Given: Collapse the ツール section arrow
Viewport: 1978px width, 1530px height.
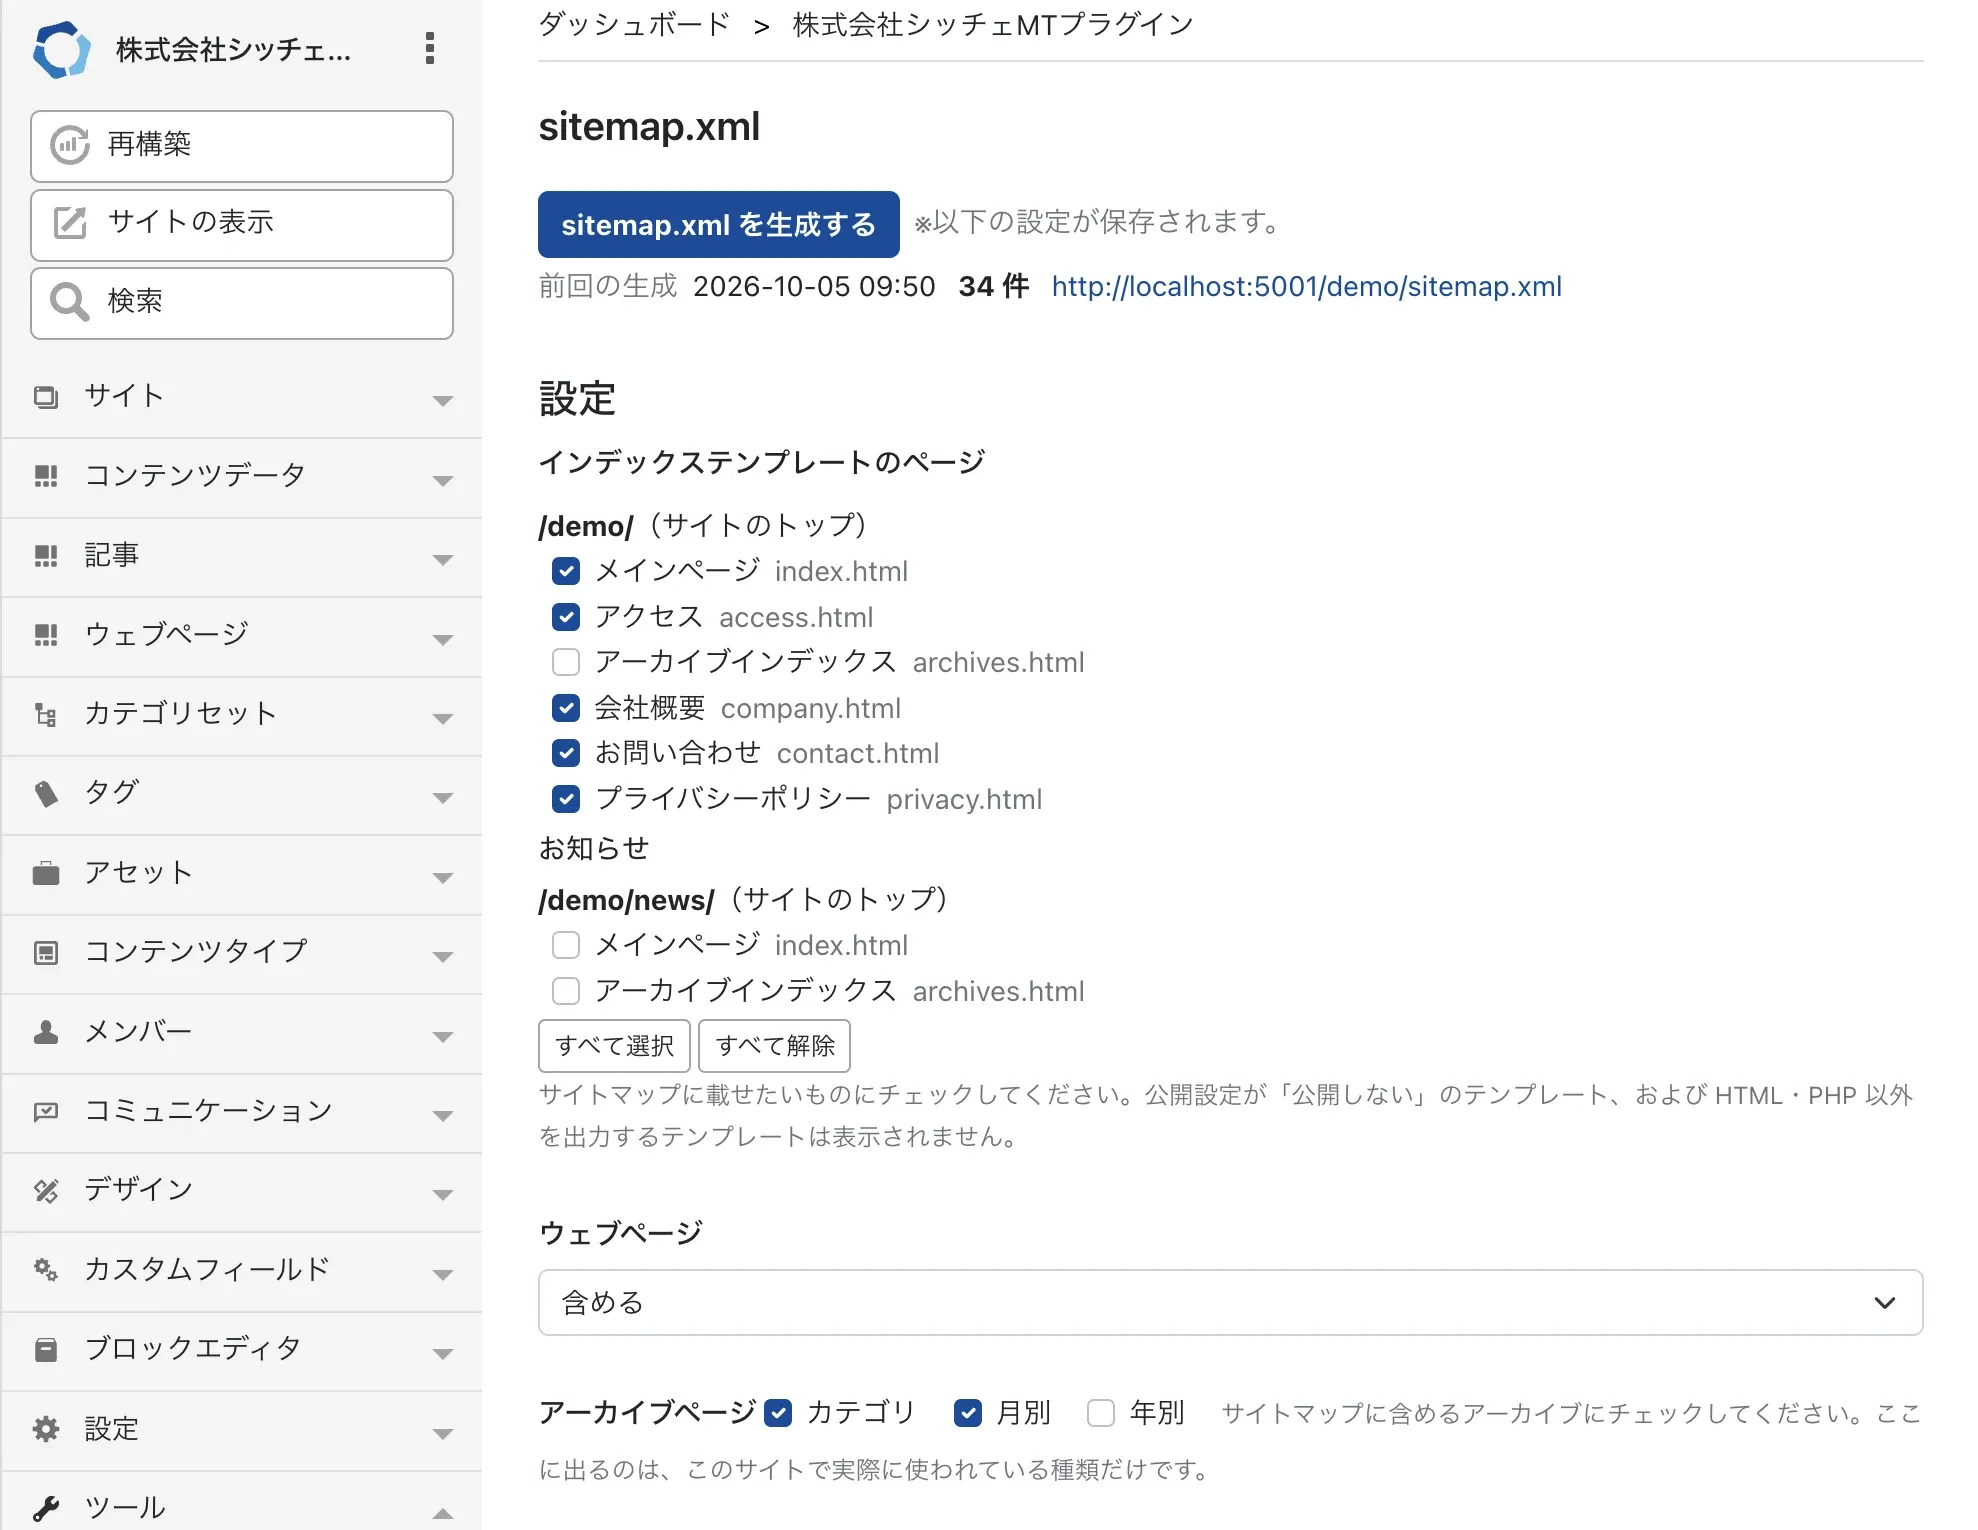Looking at the screenshot, I should 443,1513.
